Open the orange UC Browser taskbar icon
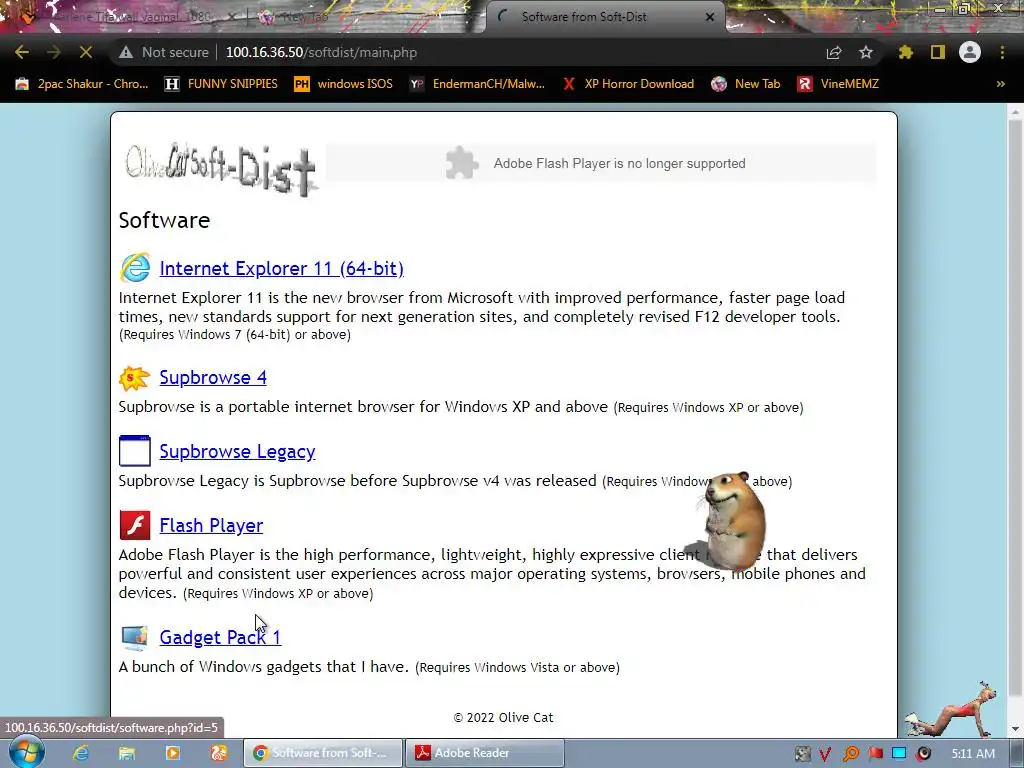 coord(219,753)
